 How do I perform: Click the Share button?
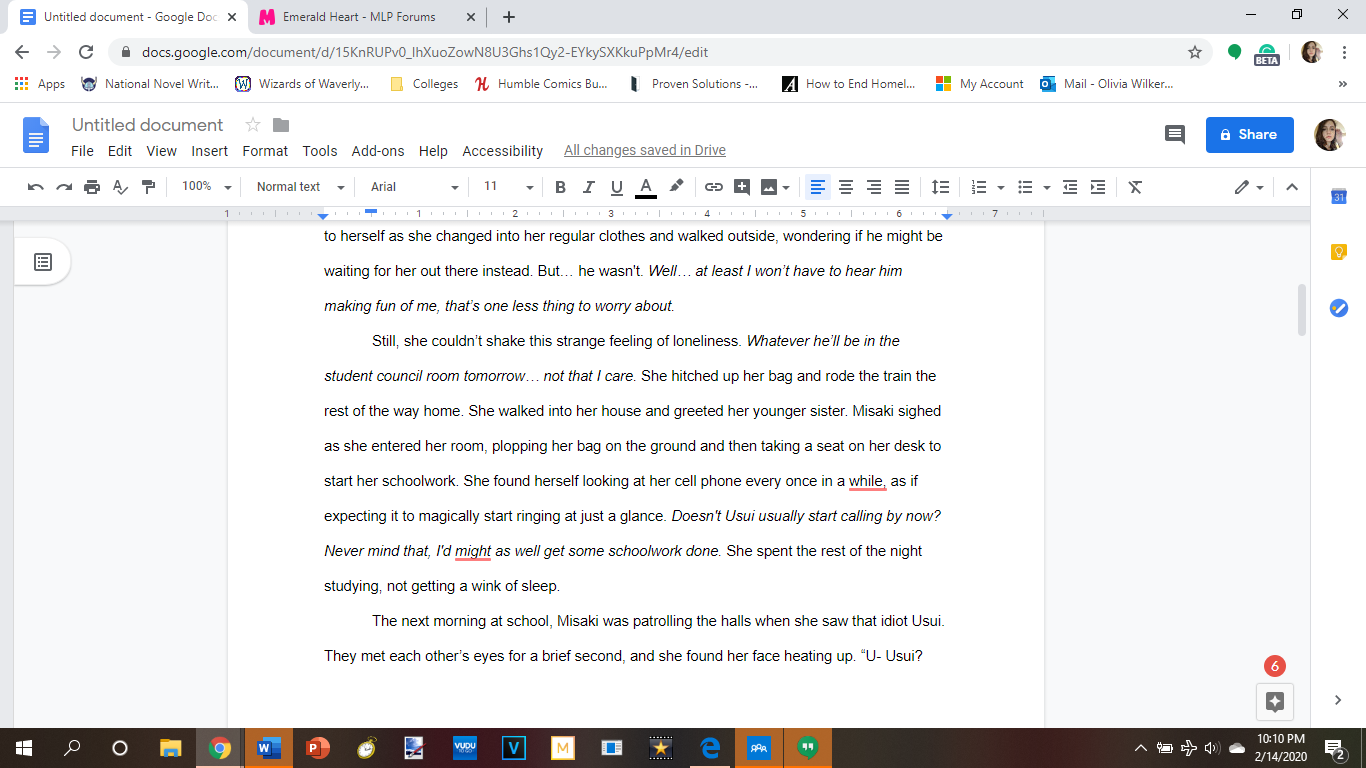tap(1250, 134)
